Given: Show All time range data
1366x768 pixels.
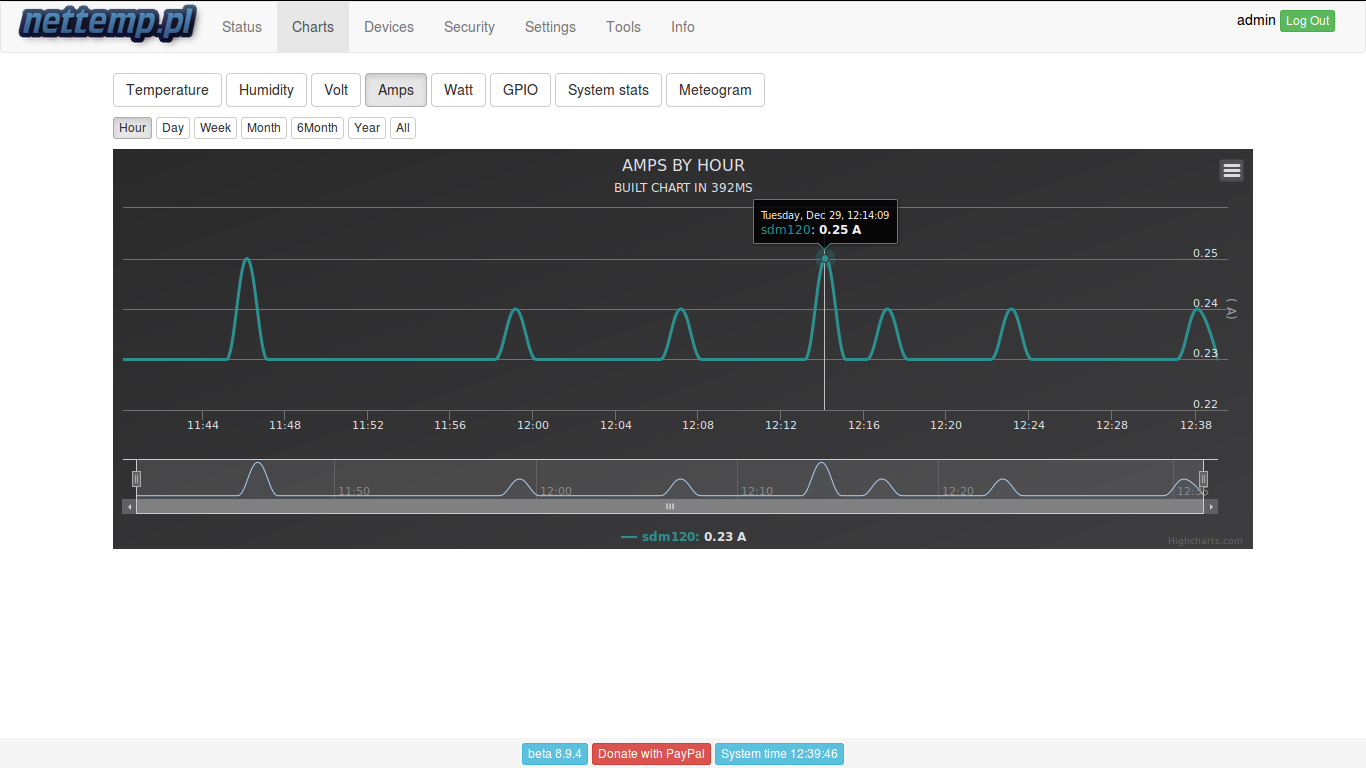Looking at the screenshot, I should pos(402,128).
